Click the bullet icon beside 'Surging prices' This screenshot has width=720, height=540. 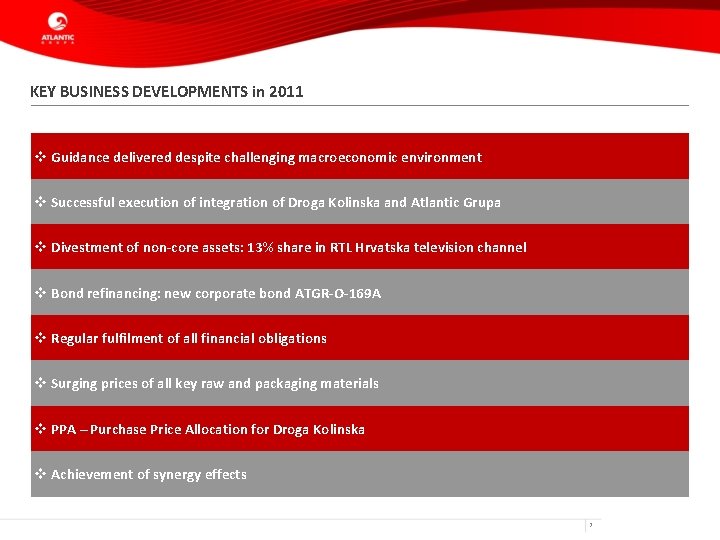(x=40, y=382)
